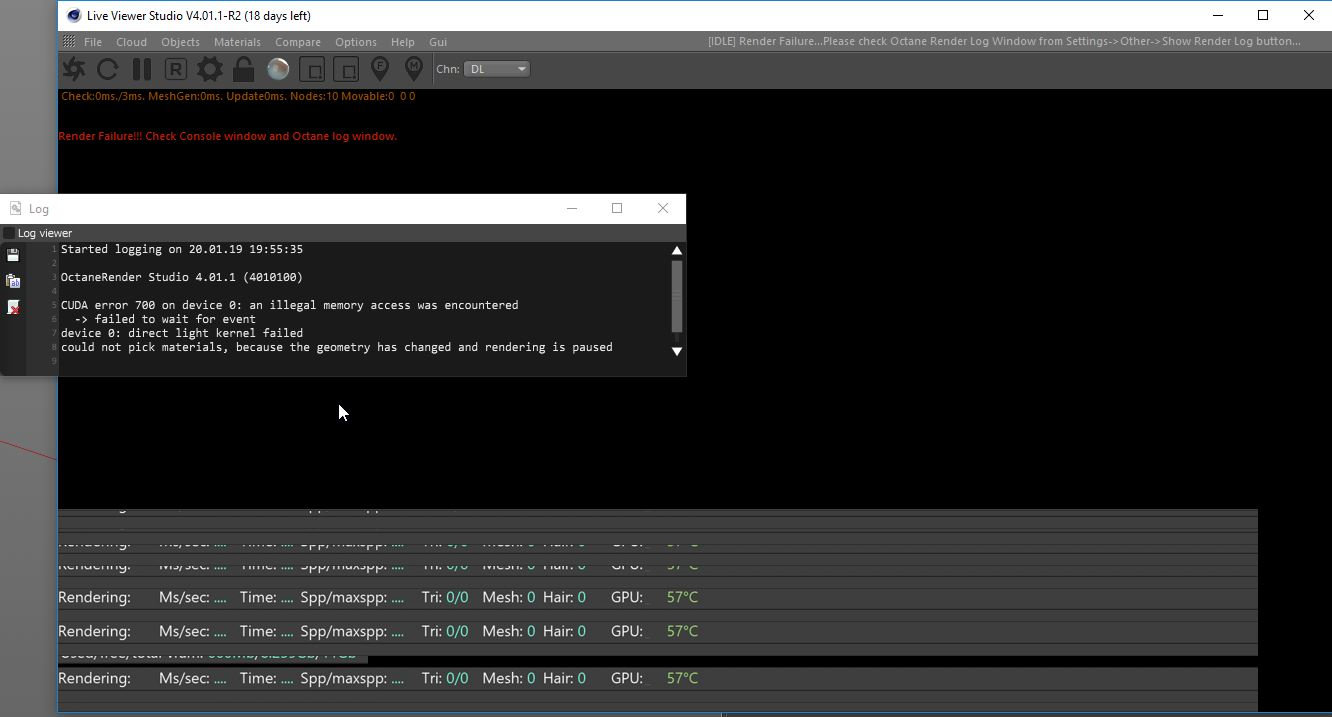This screenshot has width=1332, height=717.
Task: Click the 'CUDA error 700 on device 0' log line
Action: [x=290, y=305]
